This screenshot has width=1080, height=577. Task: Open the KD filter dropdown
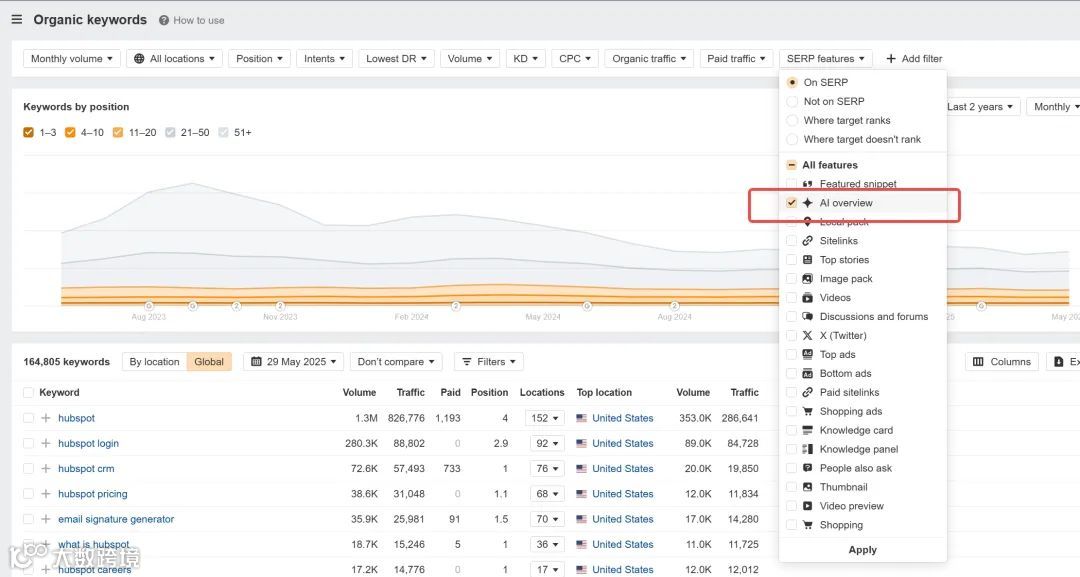[x=526, y=59]
